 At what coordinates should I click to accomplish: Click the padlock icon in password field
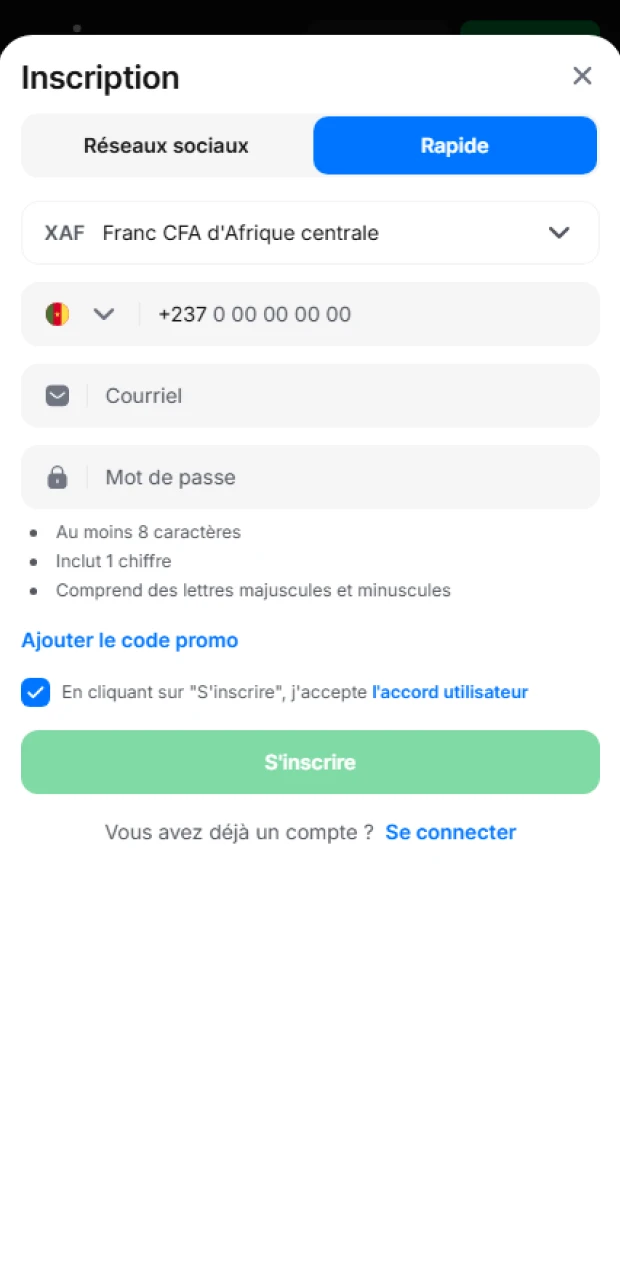point(58,477)
